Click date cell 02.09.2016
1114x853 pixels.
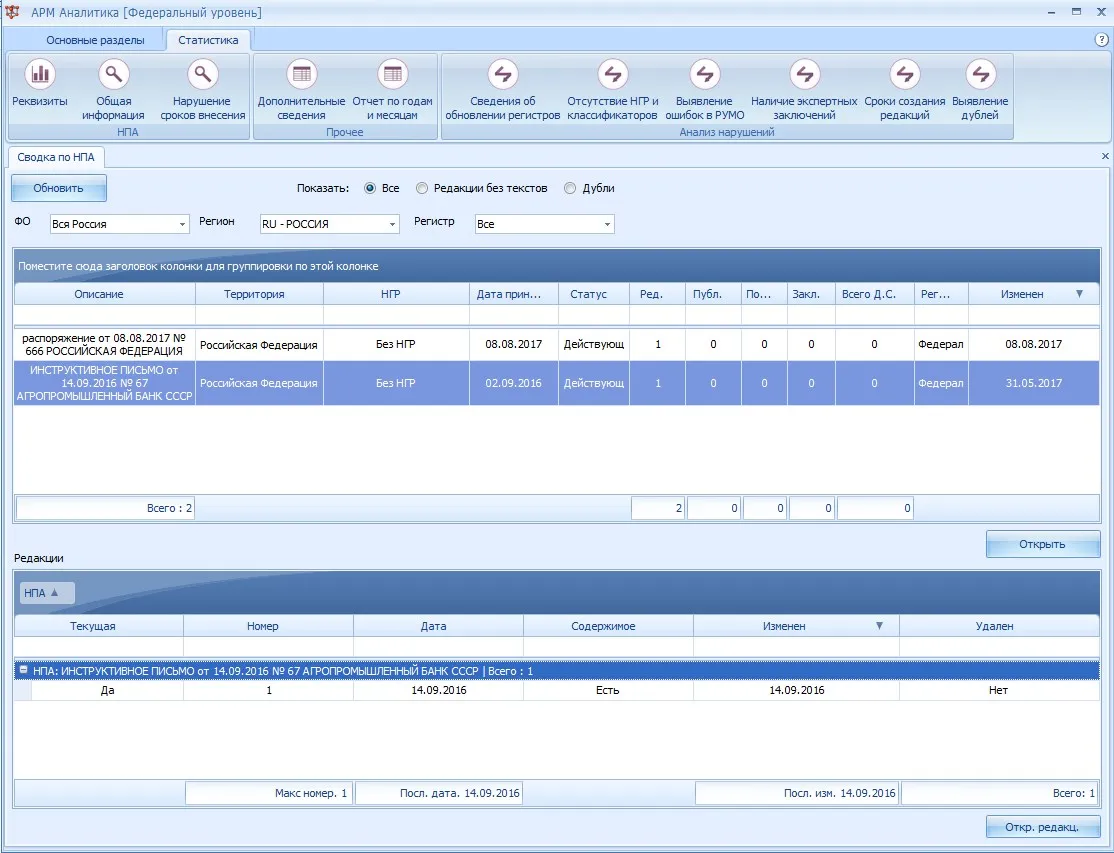pos(514,383)
